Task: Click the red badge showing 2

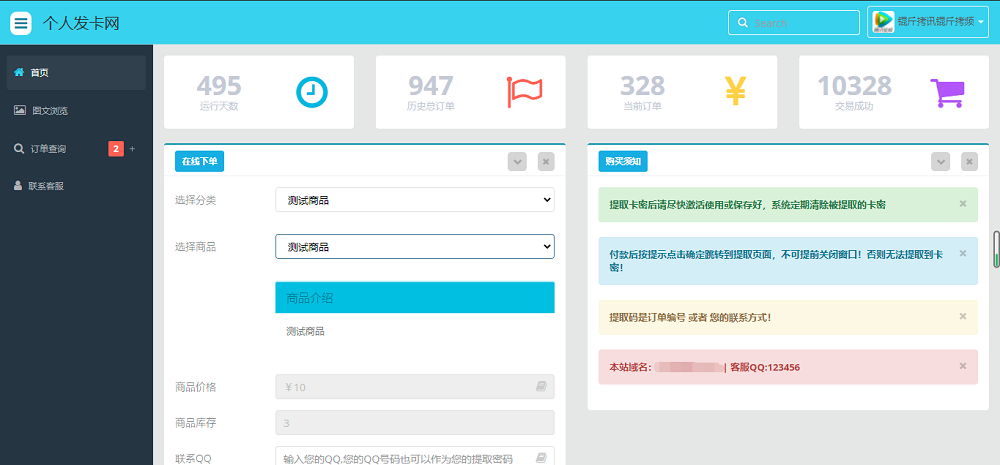Action: (x=116, y=149)
